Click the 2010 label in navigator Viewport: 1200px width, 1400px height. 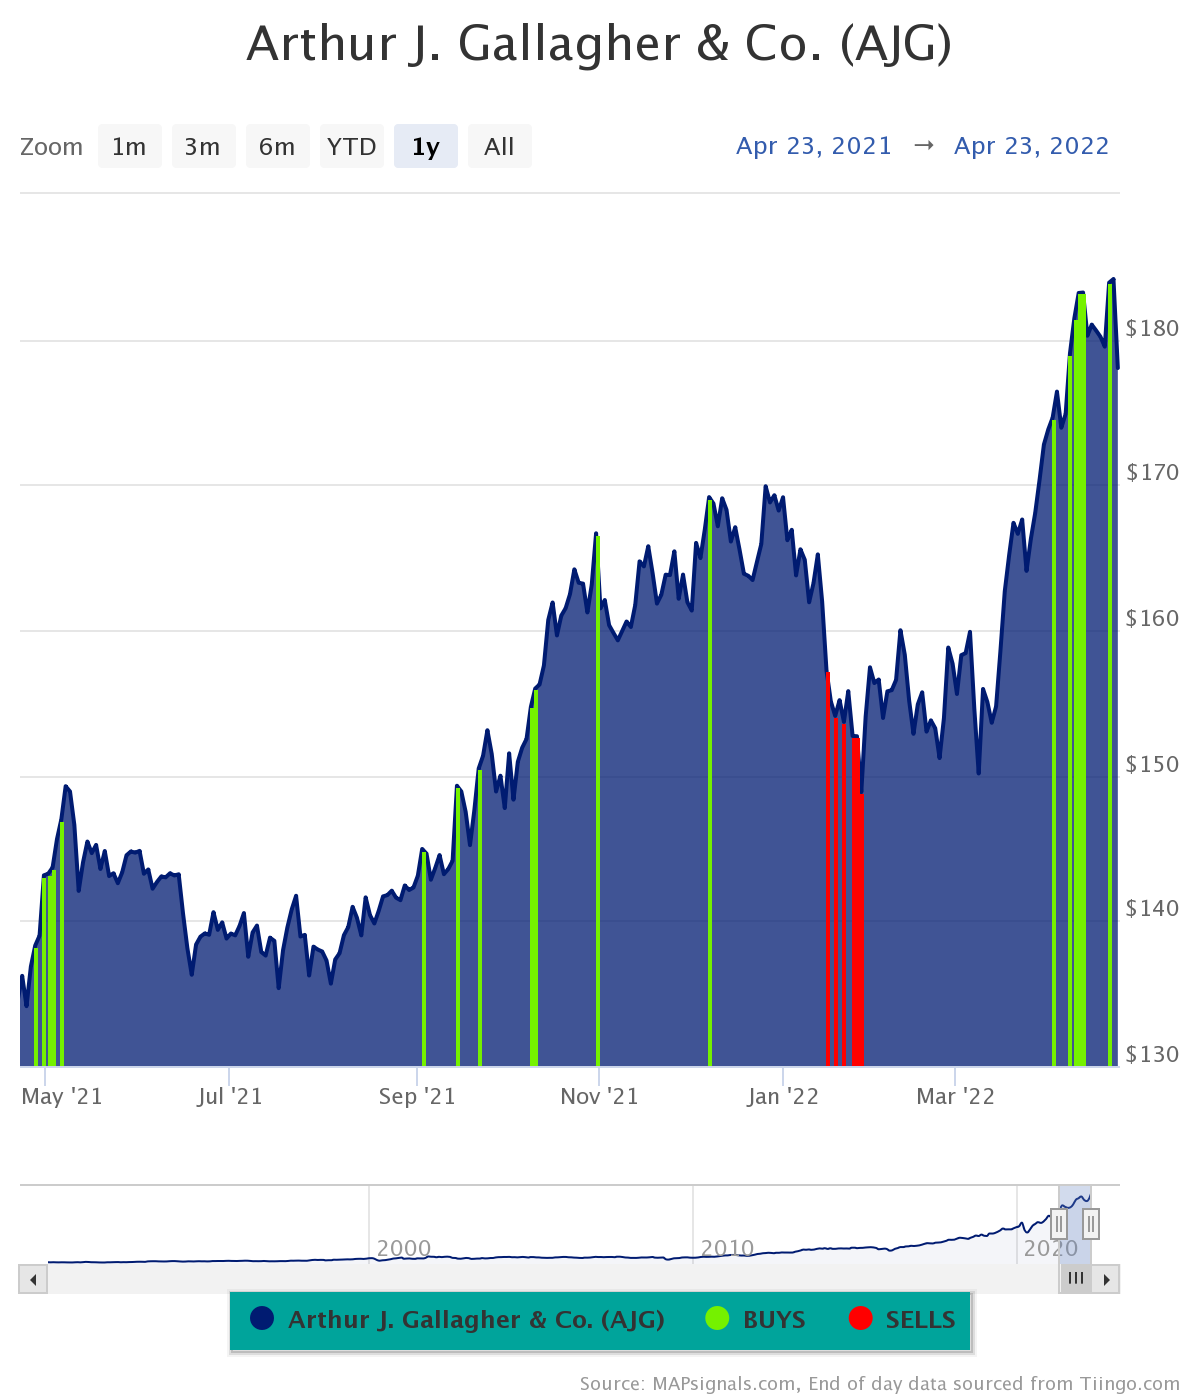coord(727,1248)
